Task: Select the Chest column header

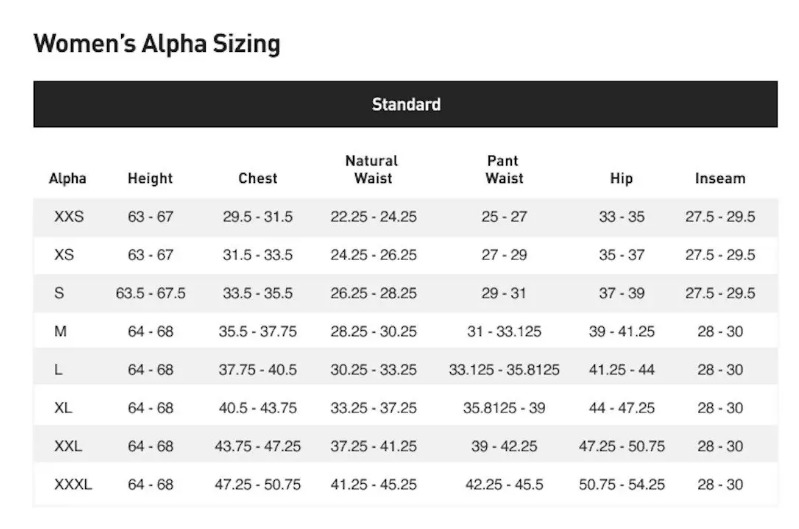Action: tap(258, 178)
